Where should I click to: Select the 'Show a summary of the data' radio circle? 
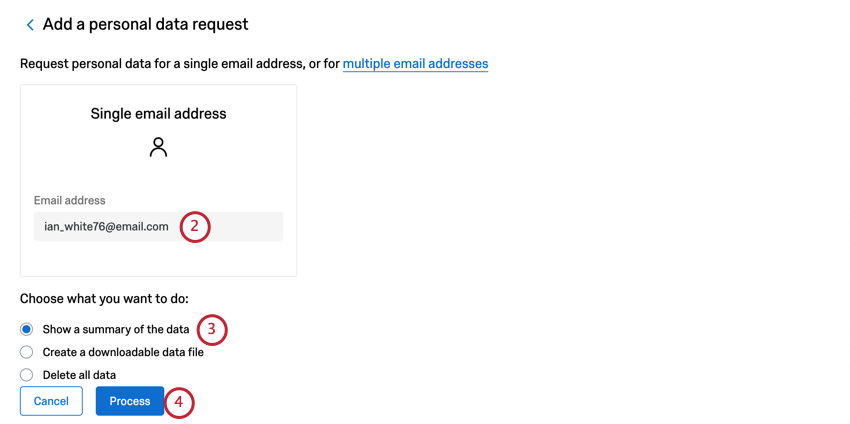point(27,329)
